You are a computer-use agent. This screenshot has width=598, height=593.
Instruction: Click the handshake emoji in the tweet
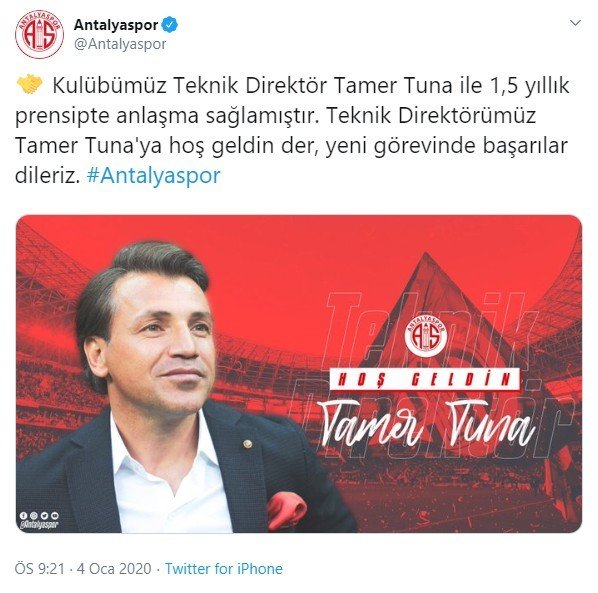(30, 85)
